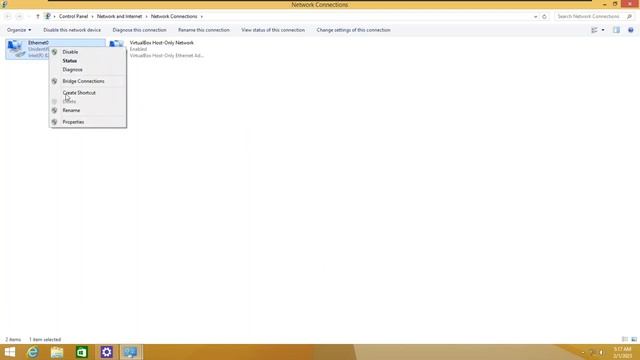The height and width of the screenshot is (360, 640).
Task: Click the Forward navigation arrow
Action: (19, 16)
